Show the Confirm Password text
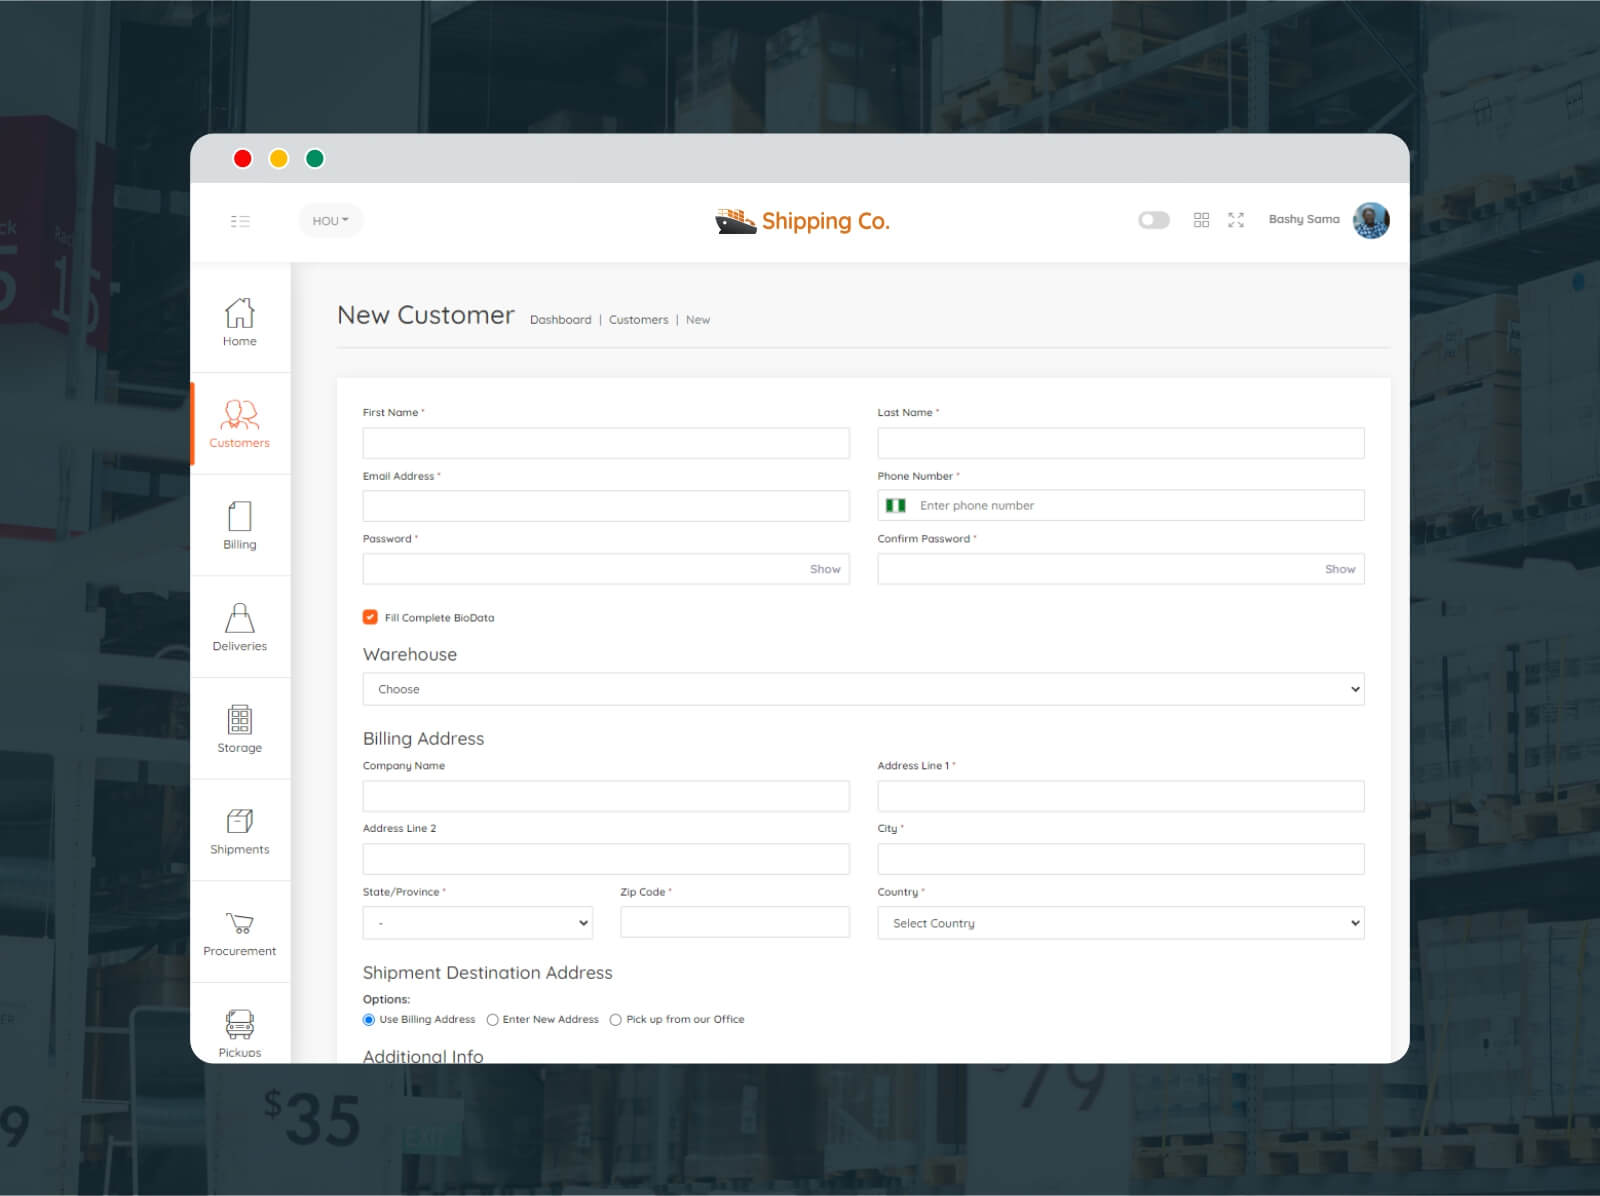1600x1196 pixels. click(x=1340, y=569)
